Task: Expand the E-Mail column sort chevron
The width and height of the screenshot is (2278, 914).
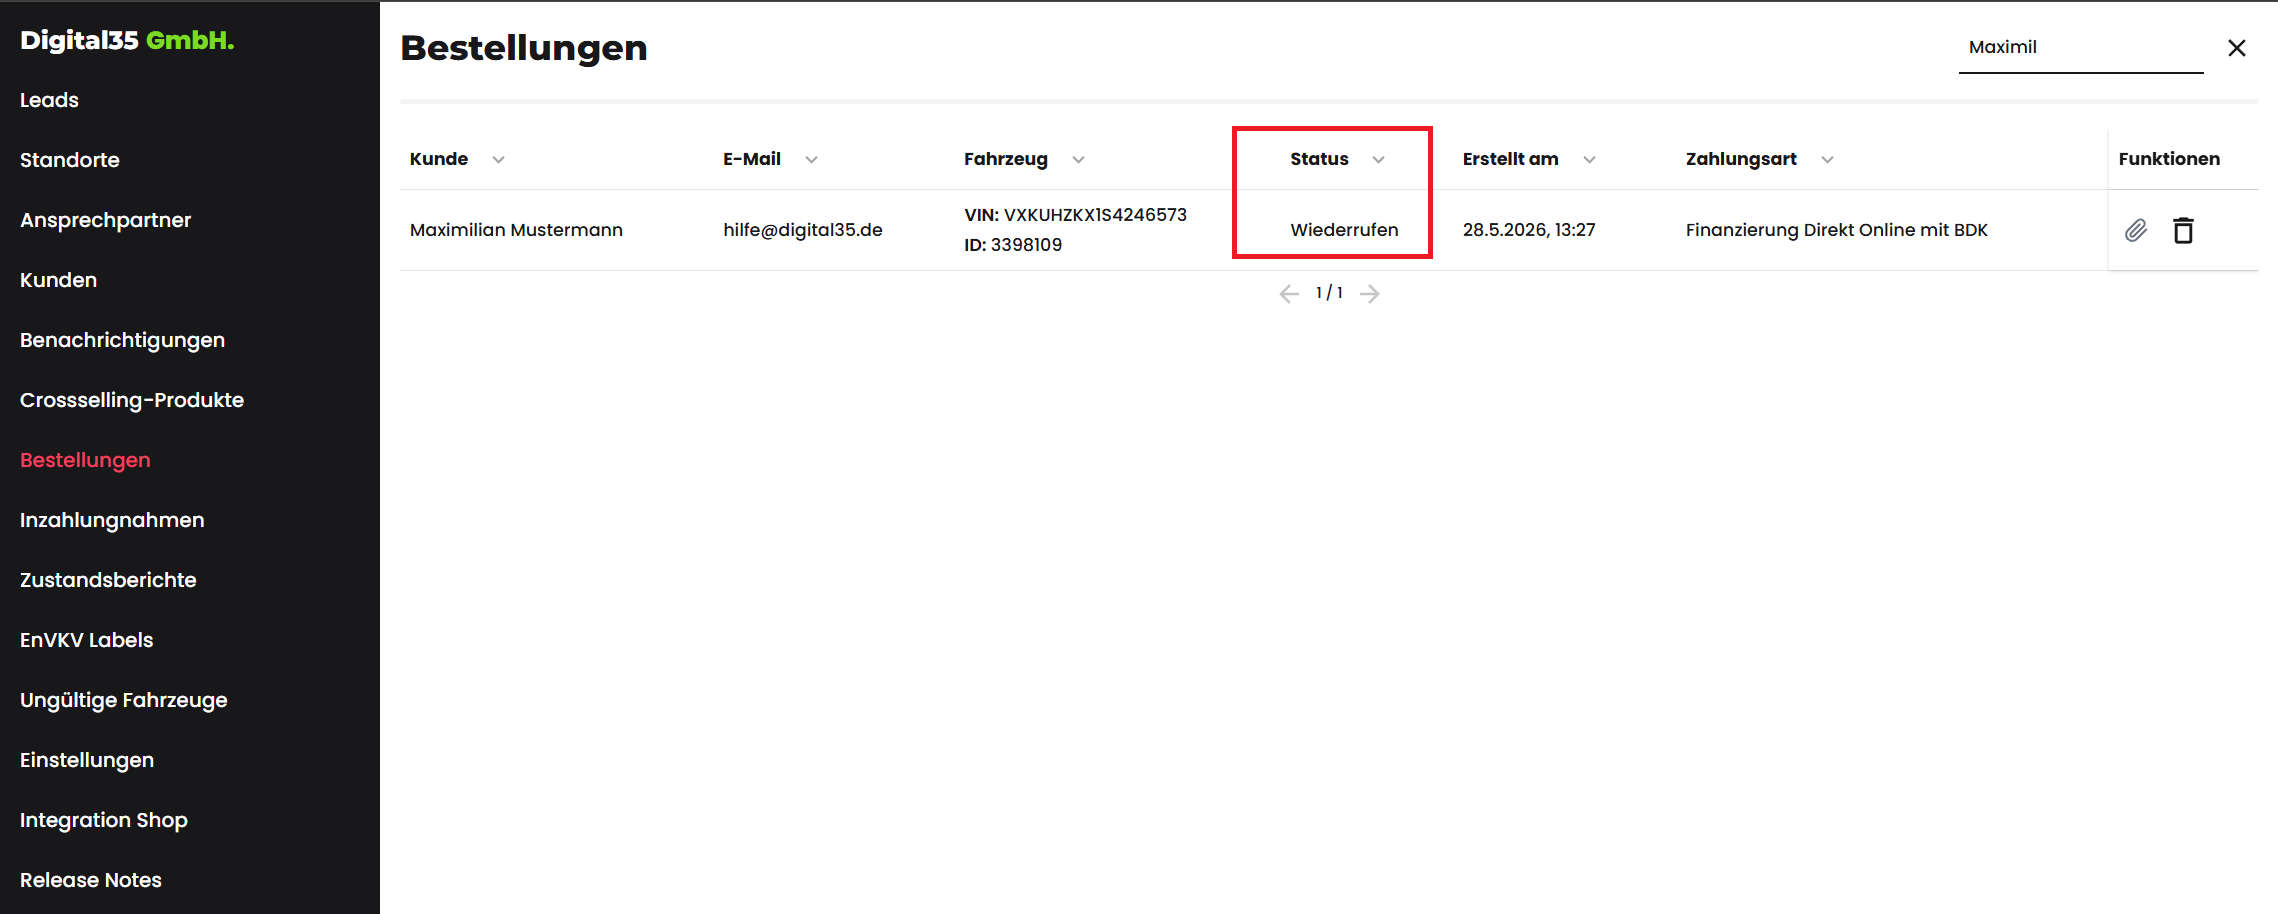Action: pyautogui.click(x=811, y=160)
